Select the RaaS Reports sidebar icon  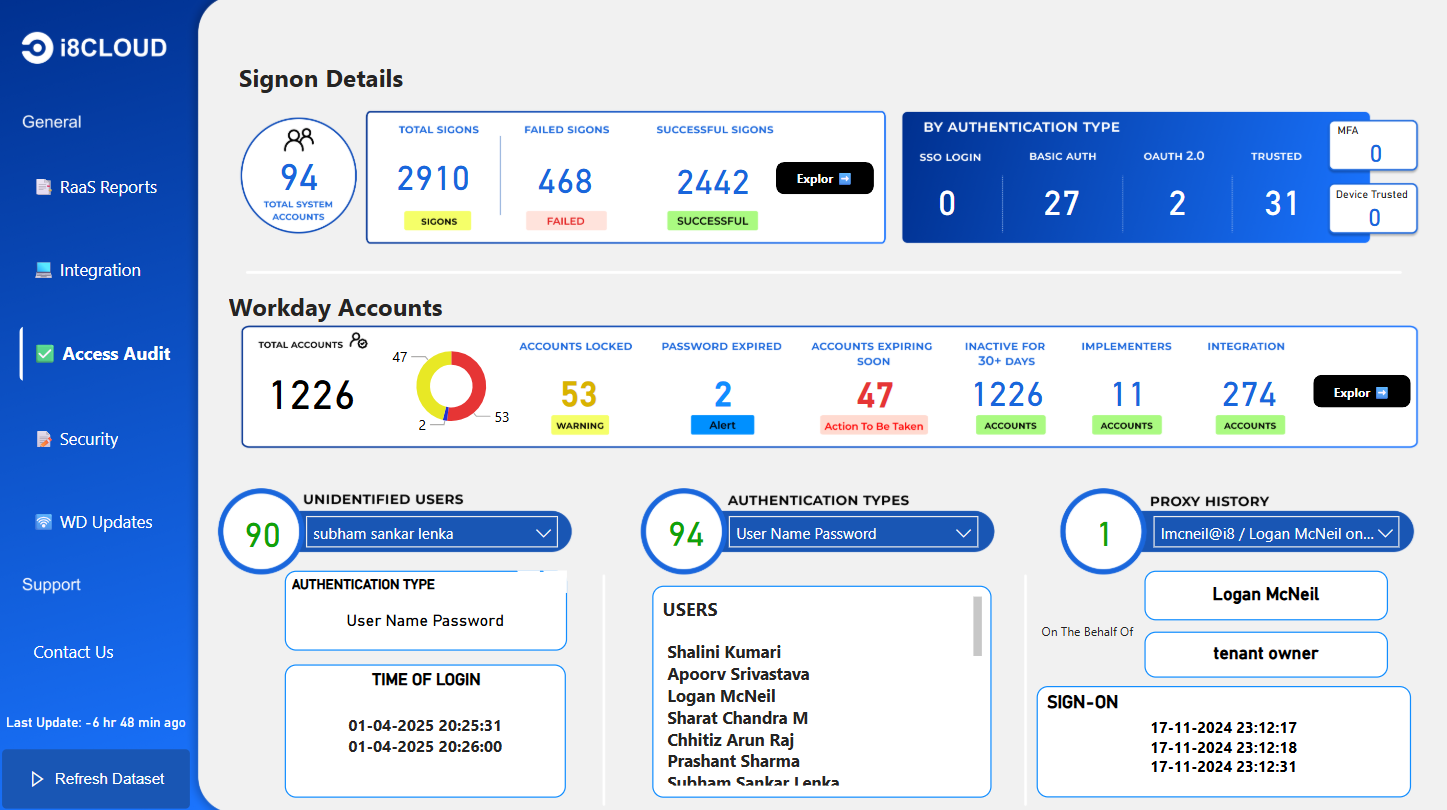click(x=42, y=186)
